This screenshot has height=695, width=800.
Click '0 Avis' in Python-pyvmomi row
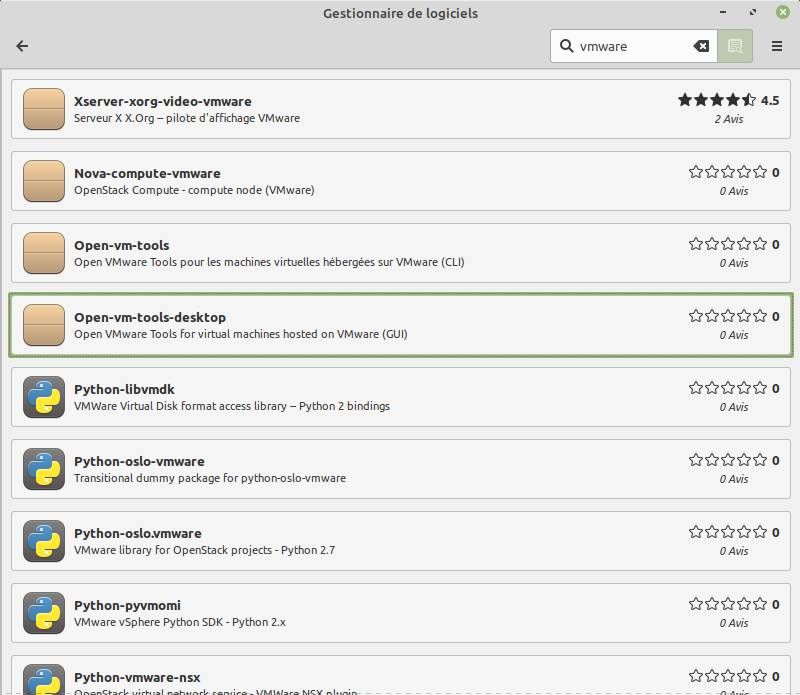pos(734,623)
